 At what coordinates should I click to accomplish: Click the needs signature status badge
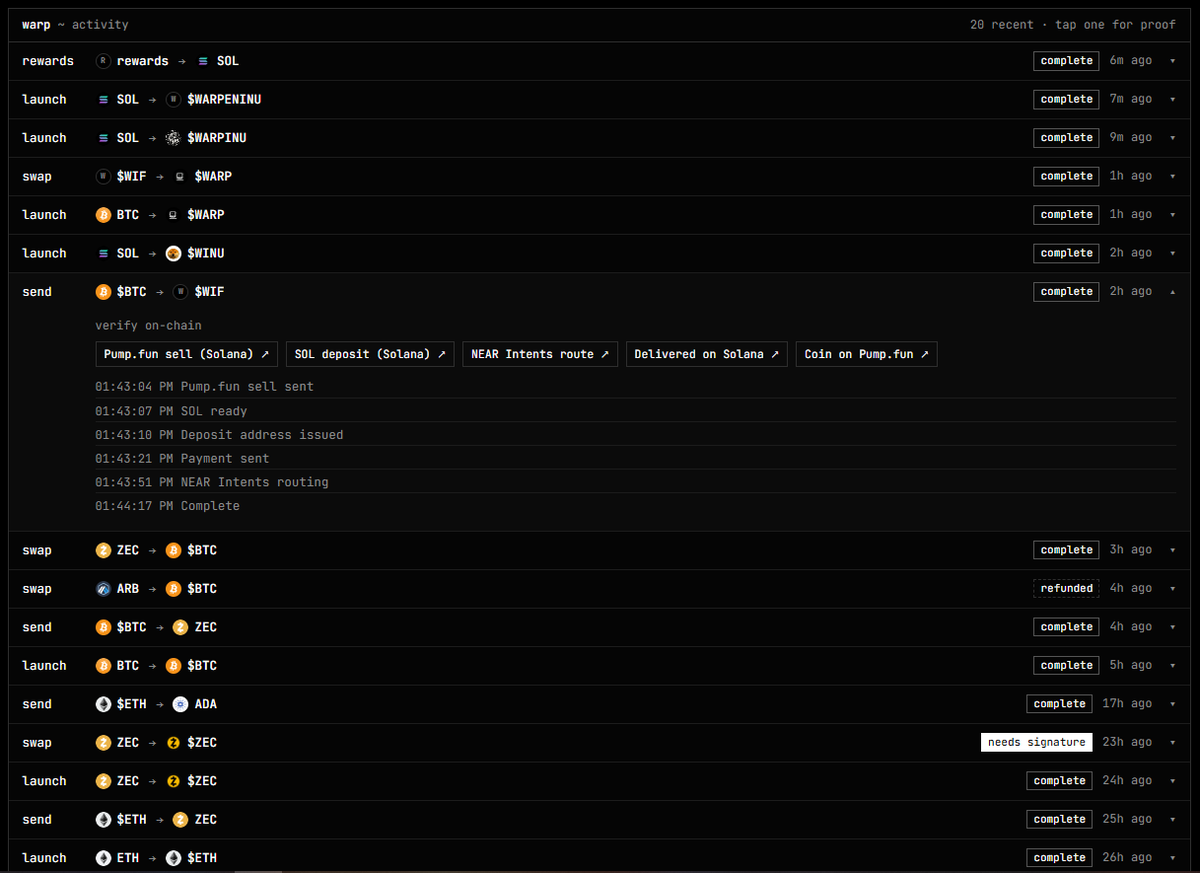1036,742
